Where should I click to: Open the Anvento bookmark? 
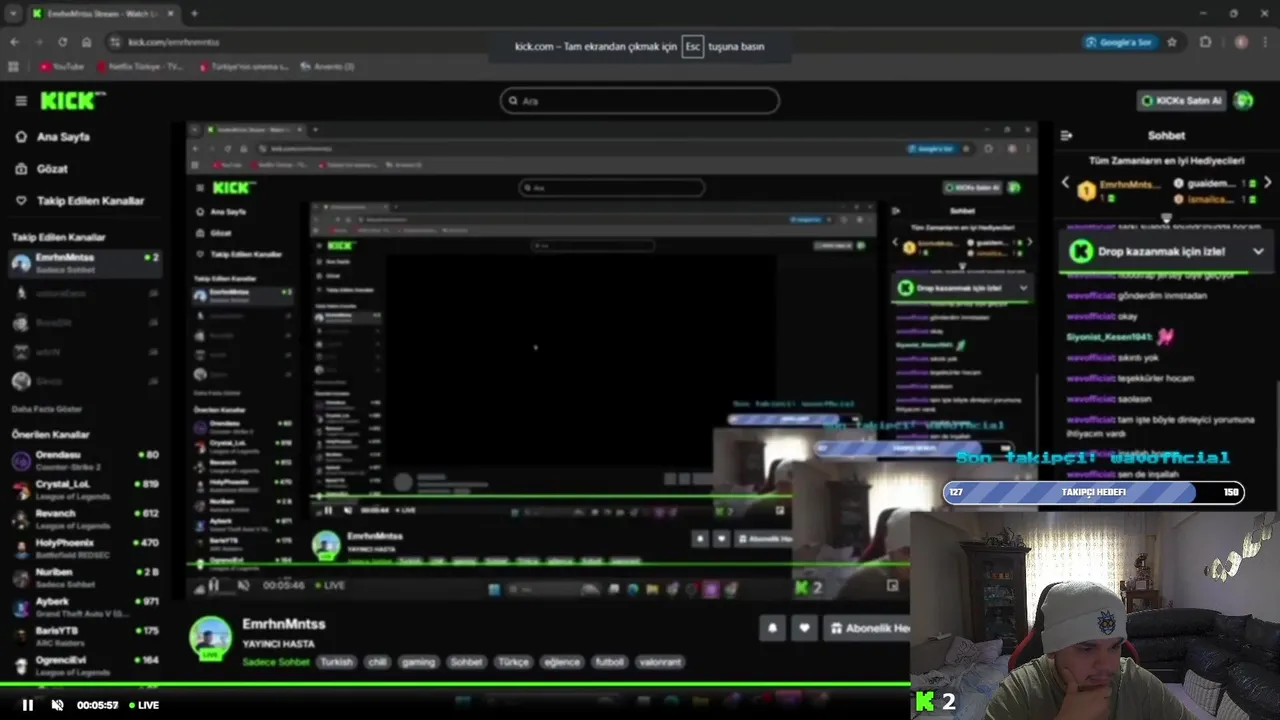(x=327, y=67)
